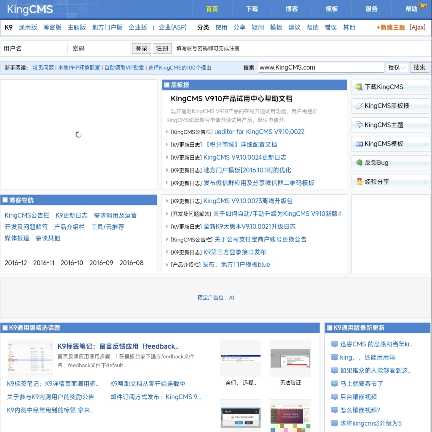Click the comment icon beside the 'king, ,' post
This screenshot has width=432, height=432.
tap(334, 357)
